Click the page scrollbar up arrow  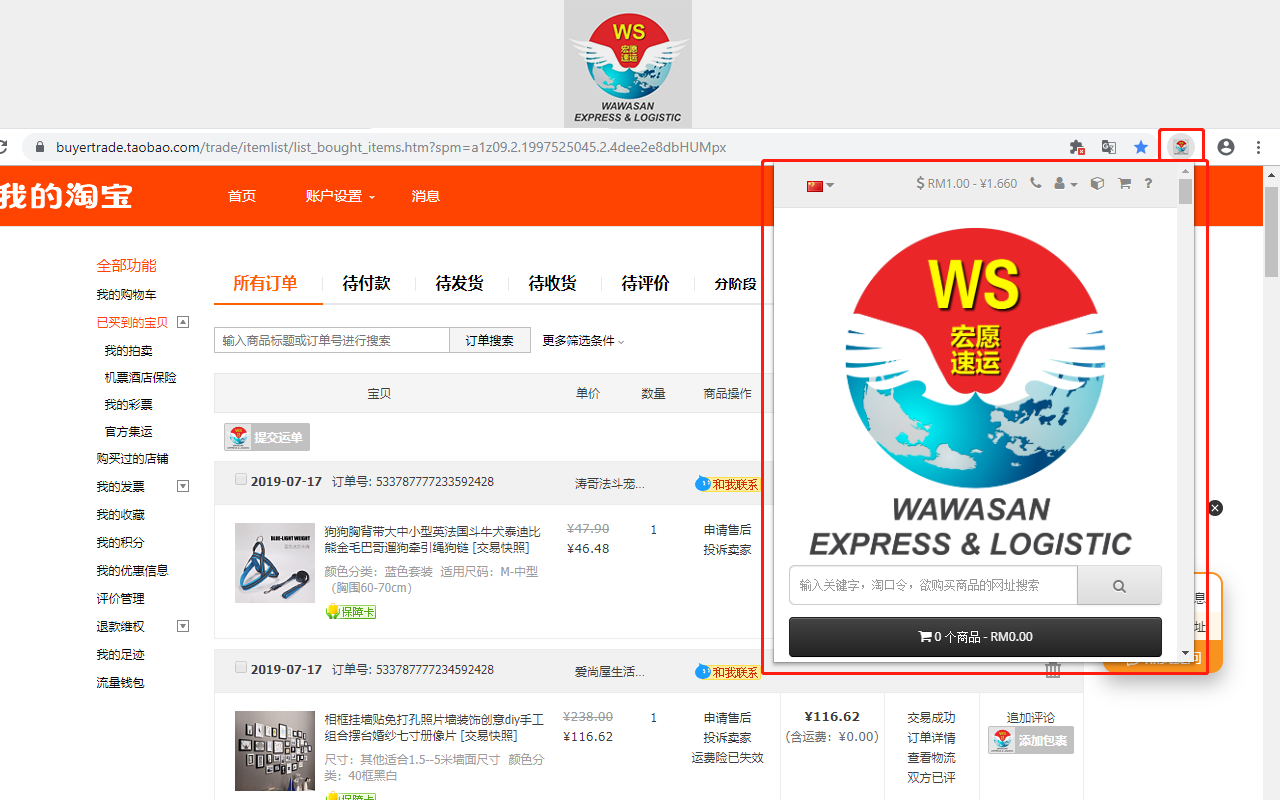click(x=1272, y=174)
